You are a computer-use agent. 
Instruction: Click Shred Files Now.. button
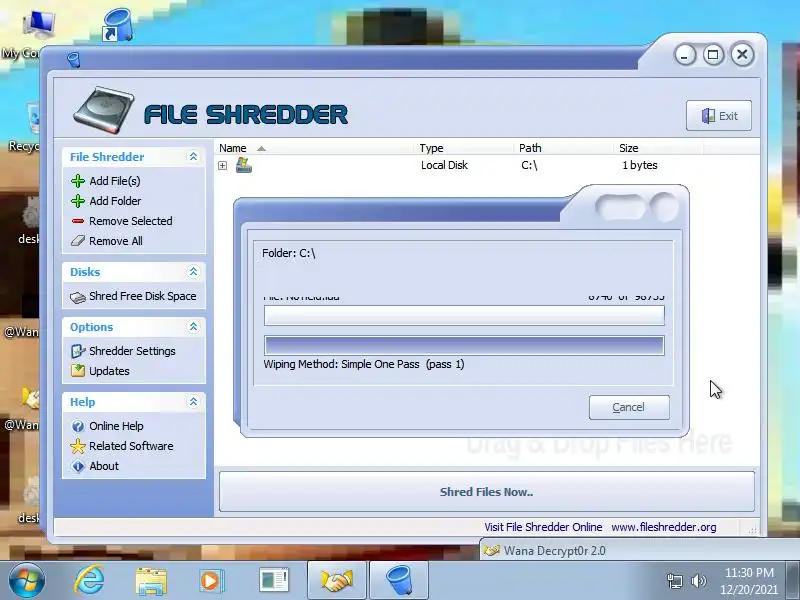click(486, 492)
